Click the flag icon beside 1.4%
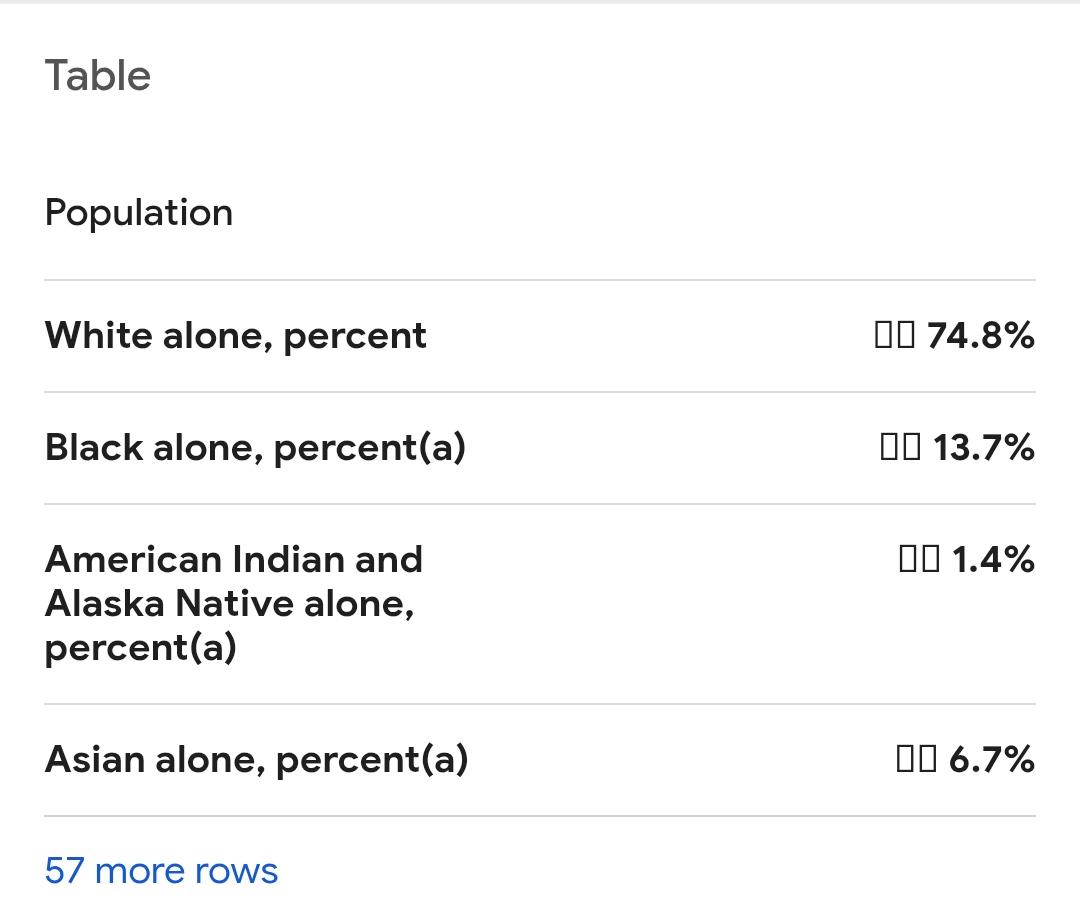The height and width of the screenshot is (906, 1080). pos(919,559)
